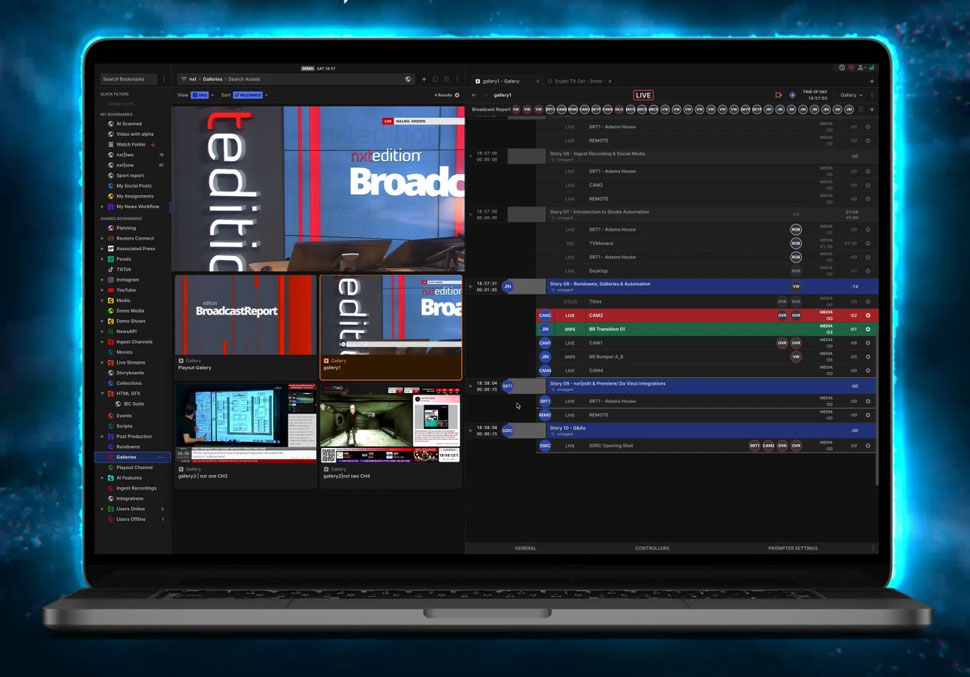Screen dimensions: 970x677
Task: Select Story 09 nxt|edit & Premiere row
Action: coord(711,386)
